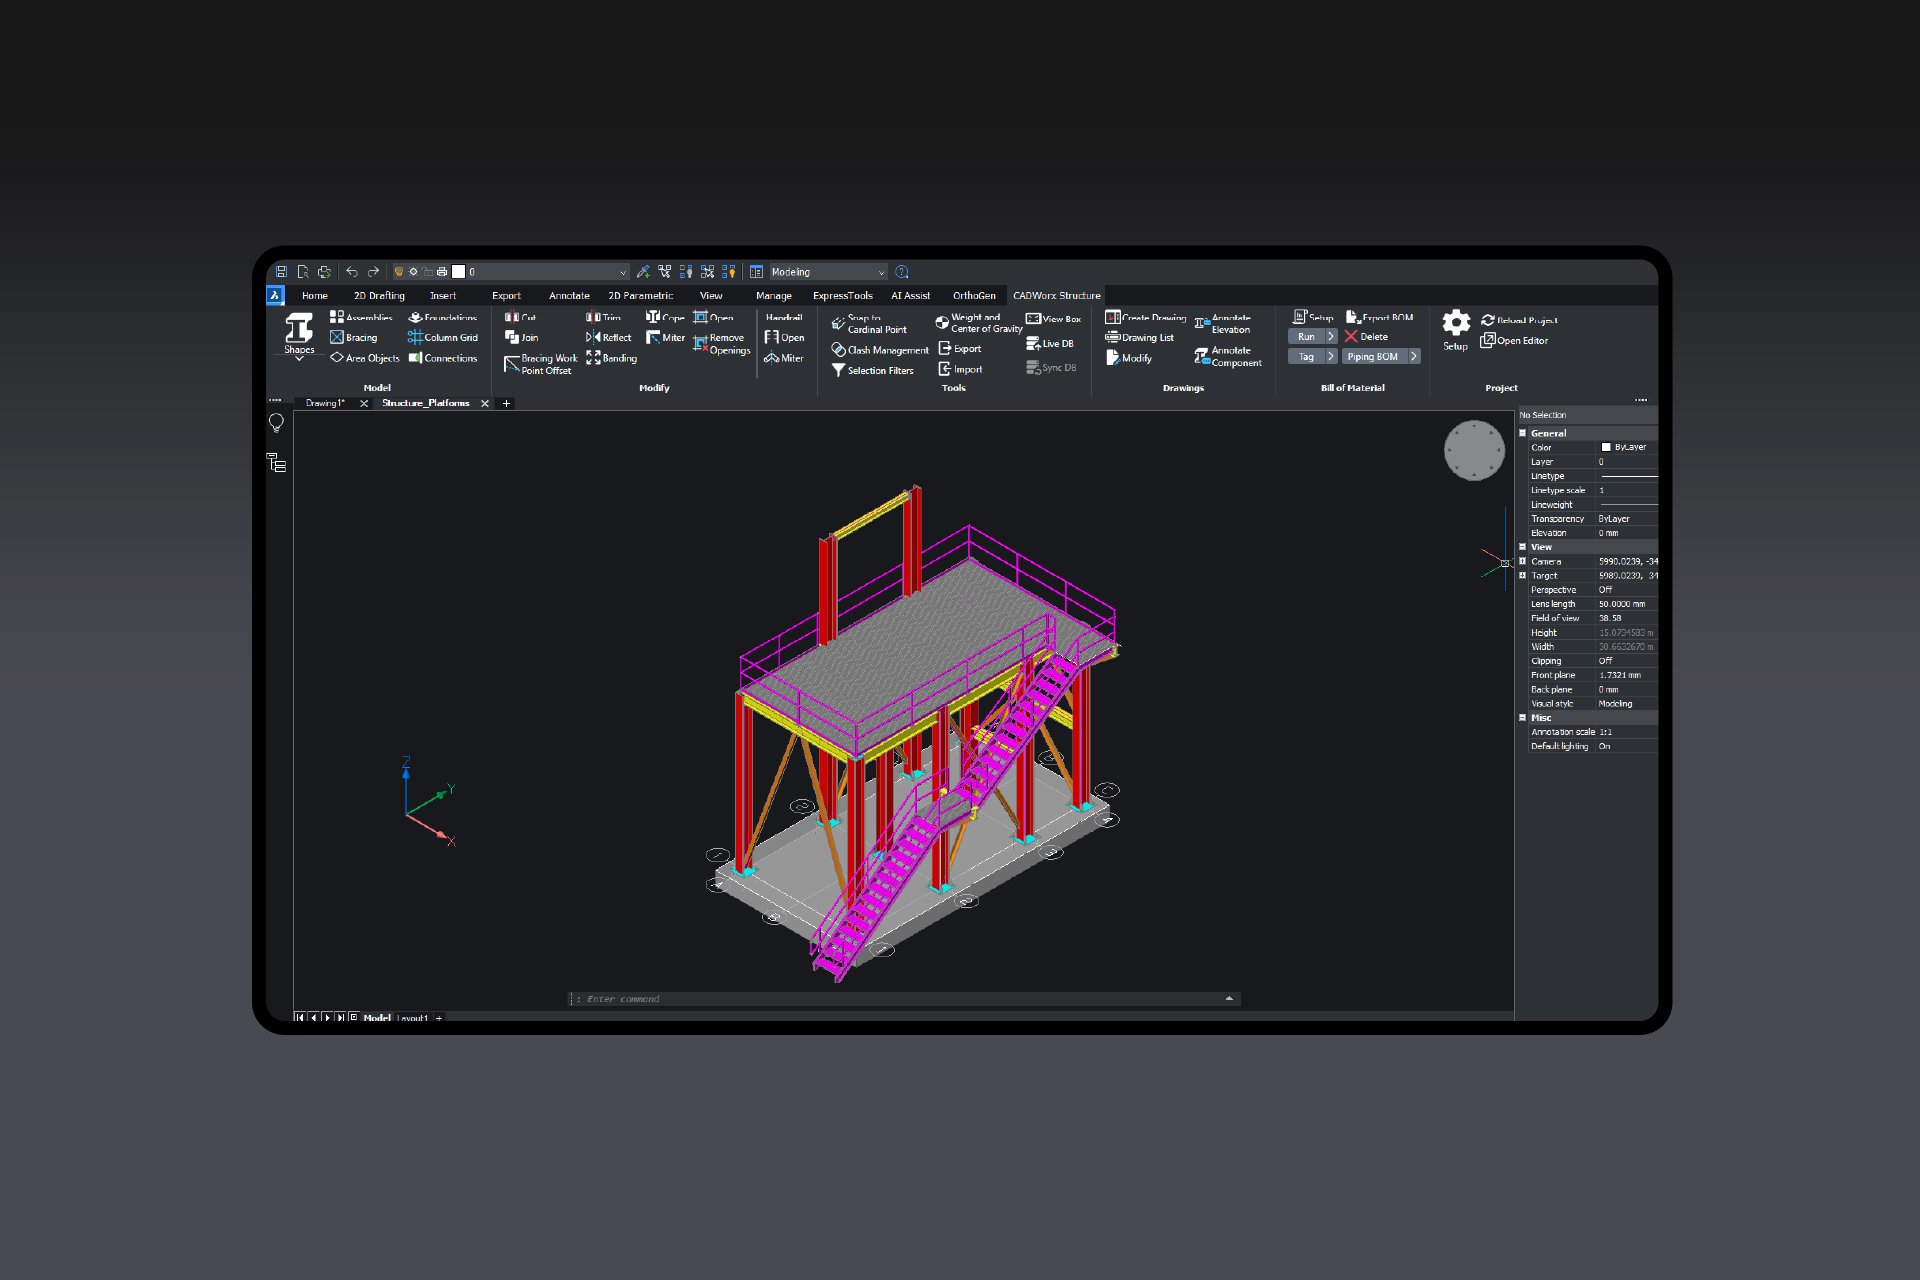Toggle Clipping off in properties panel
The width and height of the screenshot is (1920, 1280).
(1608, 661)
